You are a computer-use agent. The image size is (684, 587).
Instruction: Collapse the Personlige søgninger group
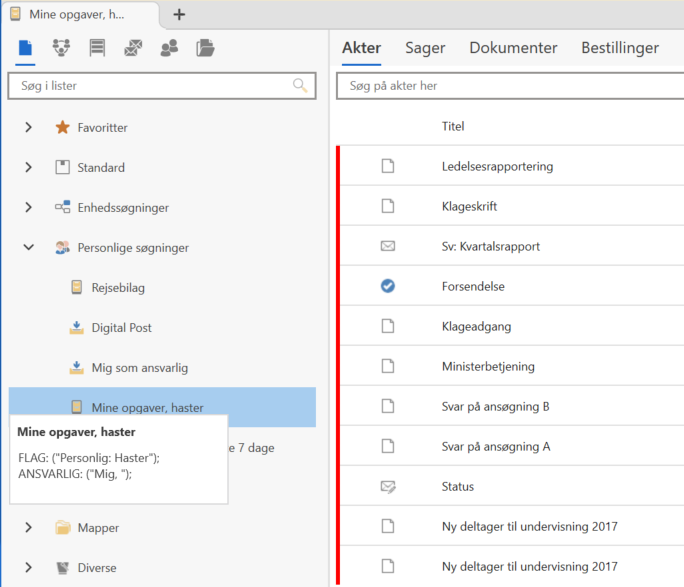pyautogui.click(x=29, y=248)
